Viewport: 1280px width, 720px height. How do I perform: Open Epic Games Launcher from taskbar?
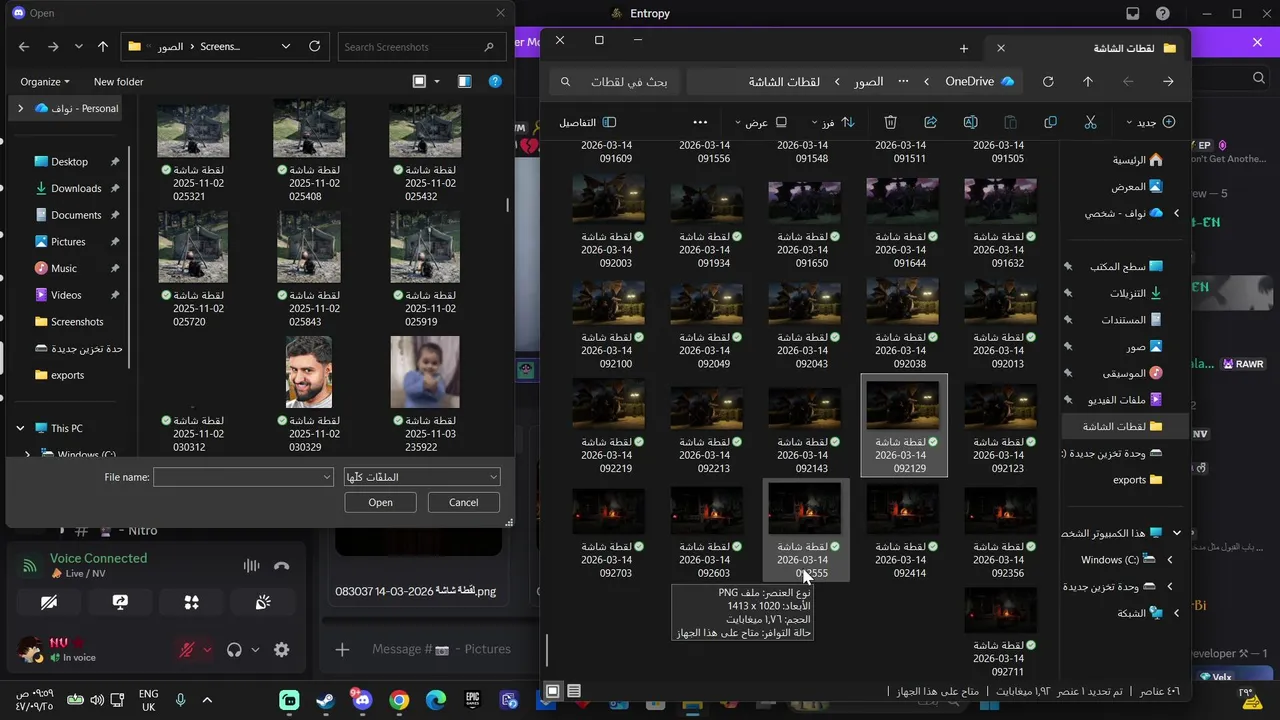[x=472, y=700]
